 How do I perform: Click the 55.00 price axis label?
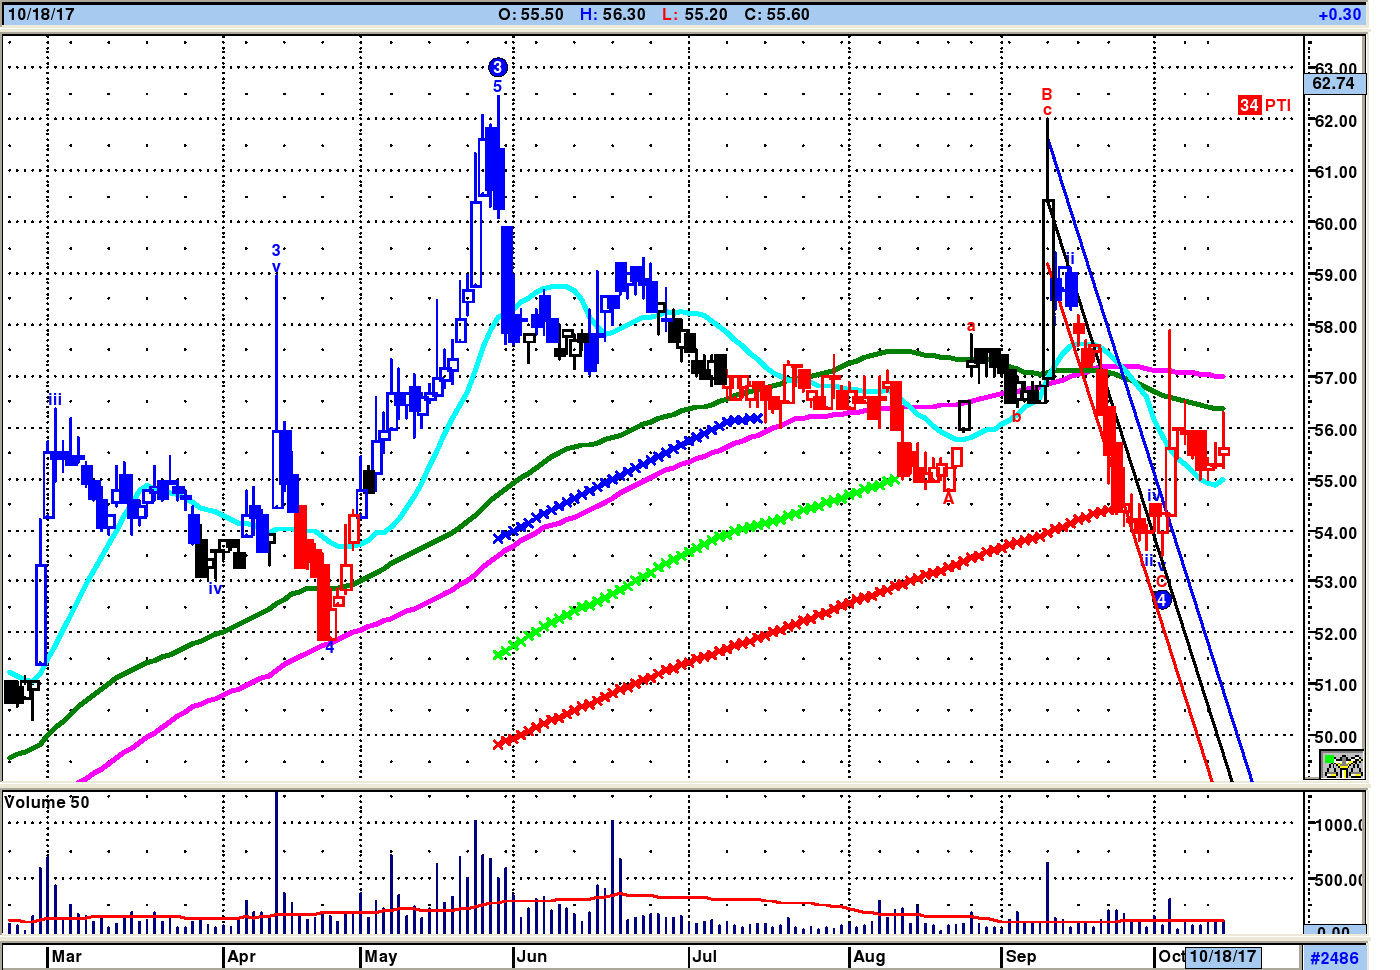pos(1336,481)
